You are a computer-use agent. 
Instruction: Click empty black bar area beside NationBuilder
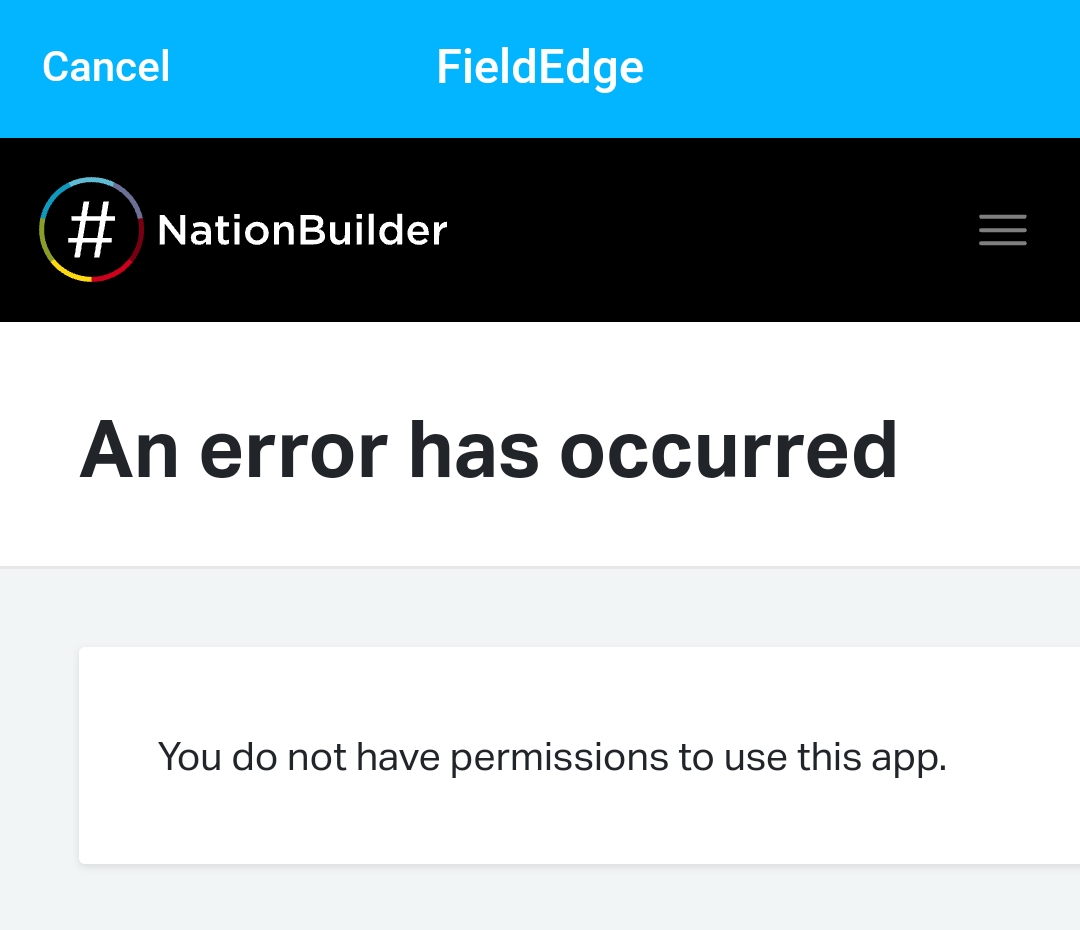point(700,230)
